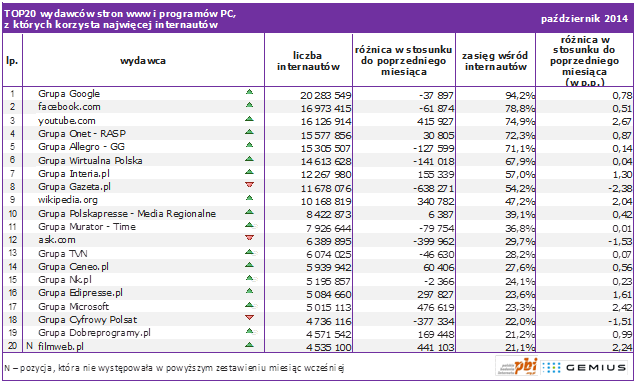This screenshot has height=384, width=637.
Task: Click the 'lp.' column header
Action: (12, 61)
